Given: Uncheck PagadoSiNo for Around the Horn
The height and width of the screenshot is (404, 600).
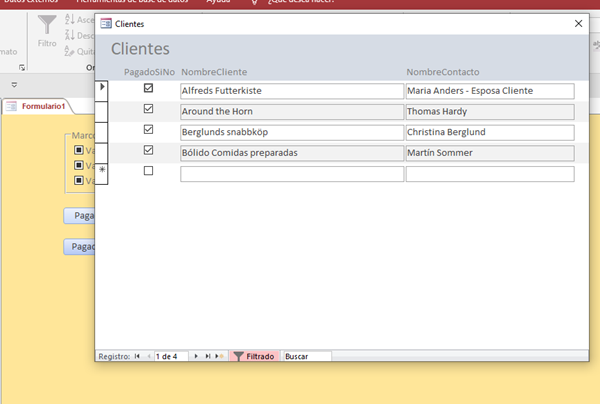Looking at the screenshot, I should 148,109.
